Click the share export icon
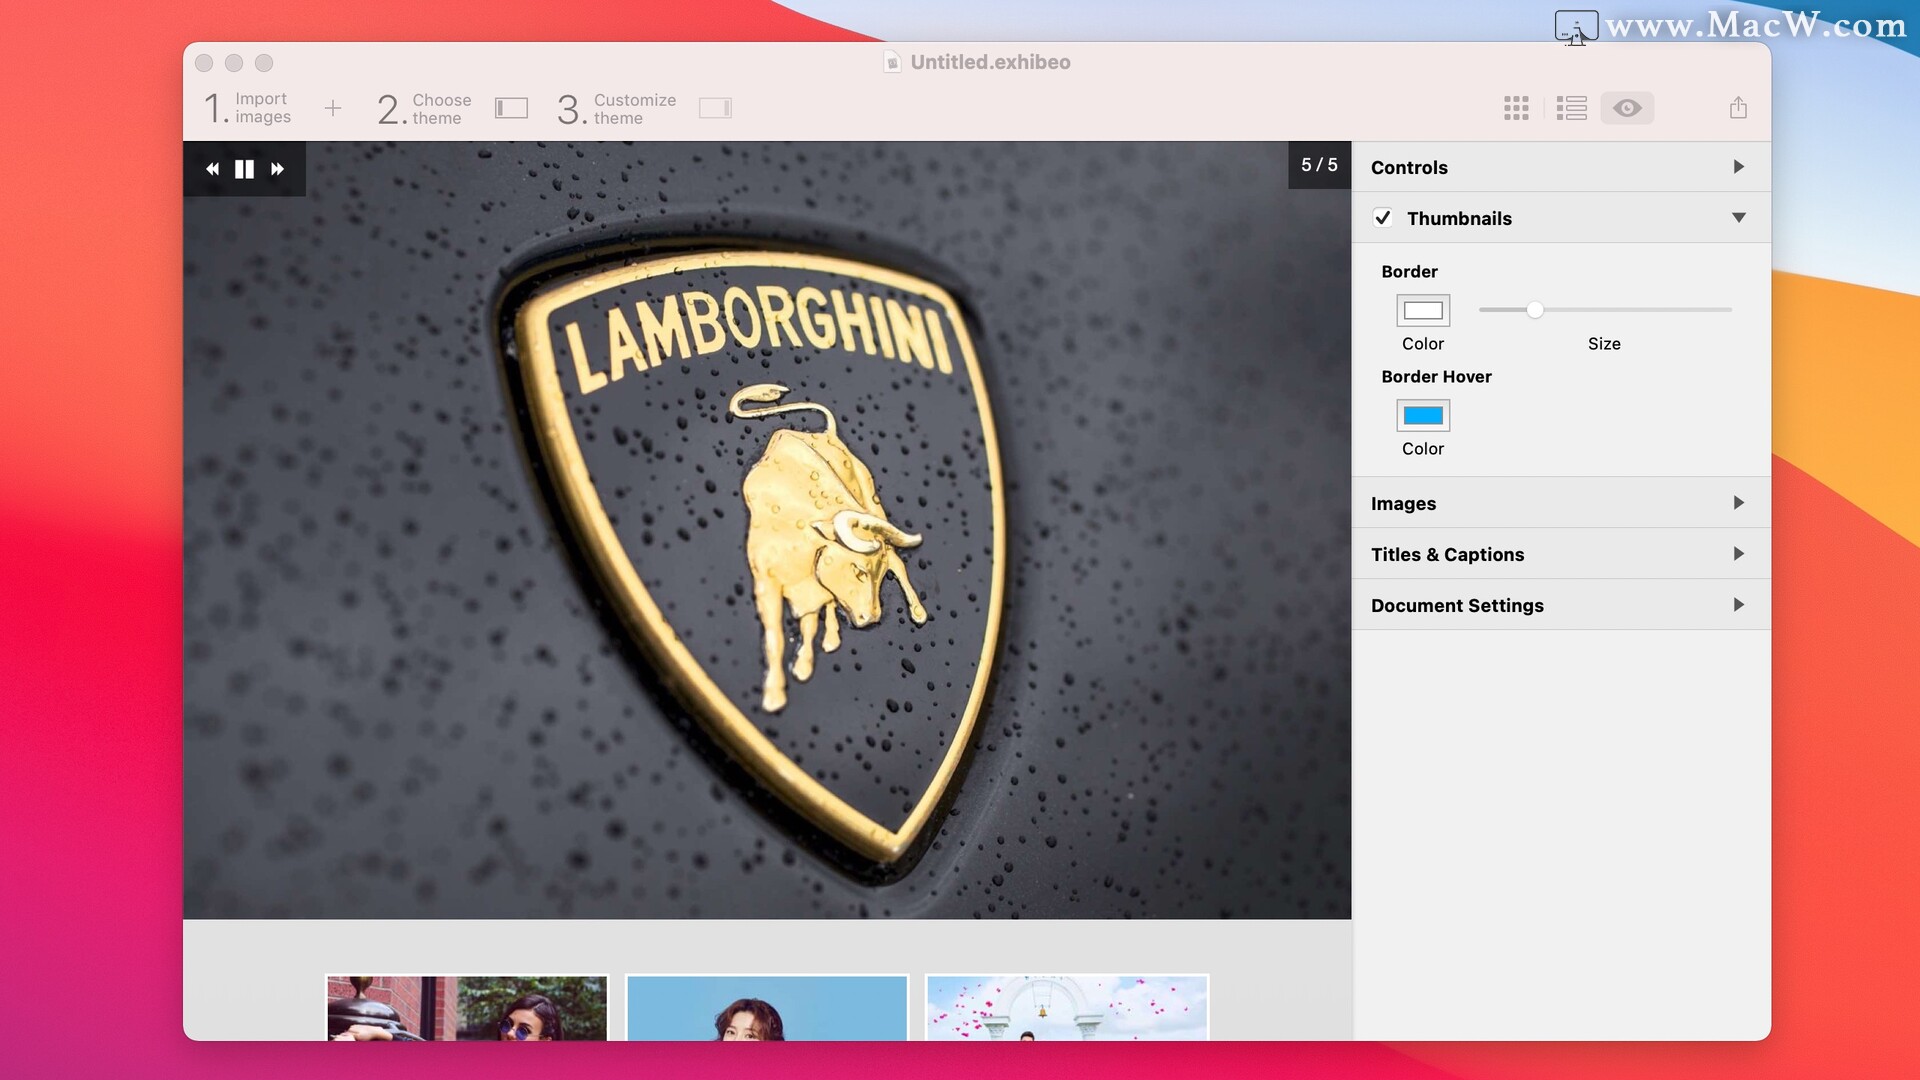The image size is (1920, 1080). click(x=1738, y=108)
